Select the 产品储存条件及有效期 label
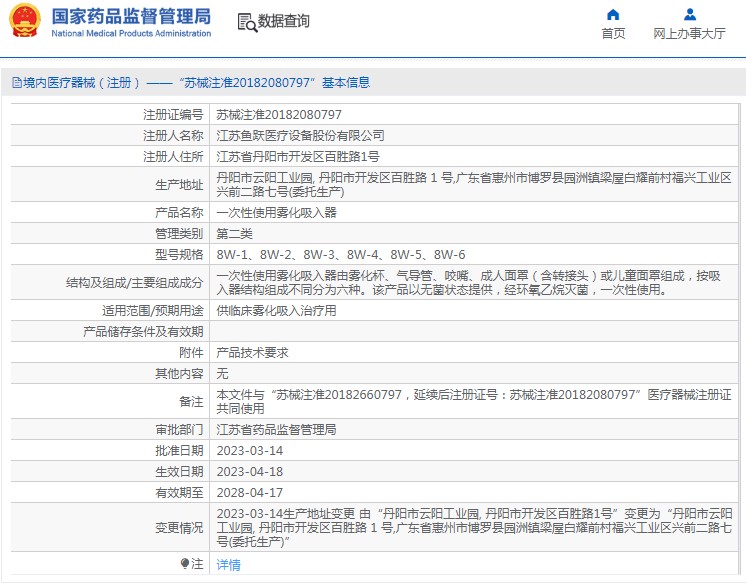Viewport: 746px width, 585px height. [143, 332]
